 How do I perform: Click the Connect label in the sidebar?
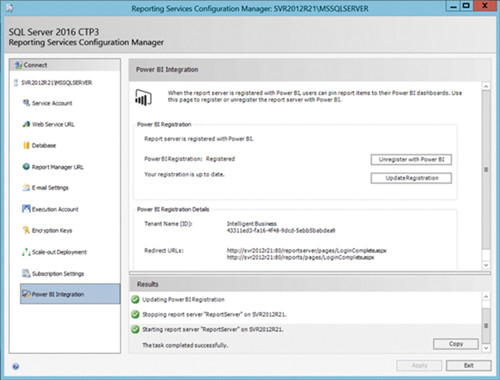(35, 65)
